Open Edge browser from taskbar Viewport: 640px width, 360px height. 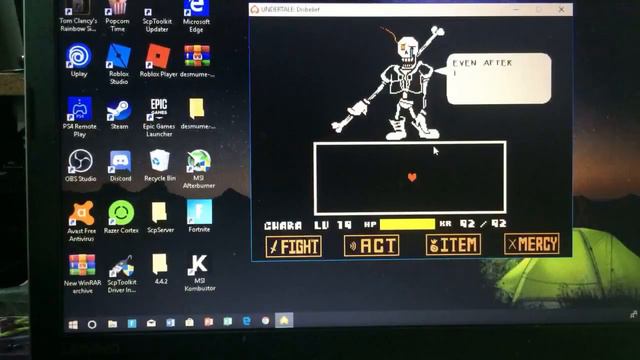point(247,321)
